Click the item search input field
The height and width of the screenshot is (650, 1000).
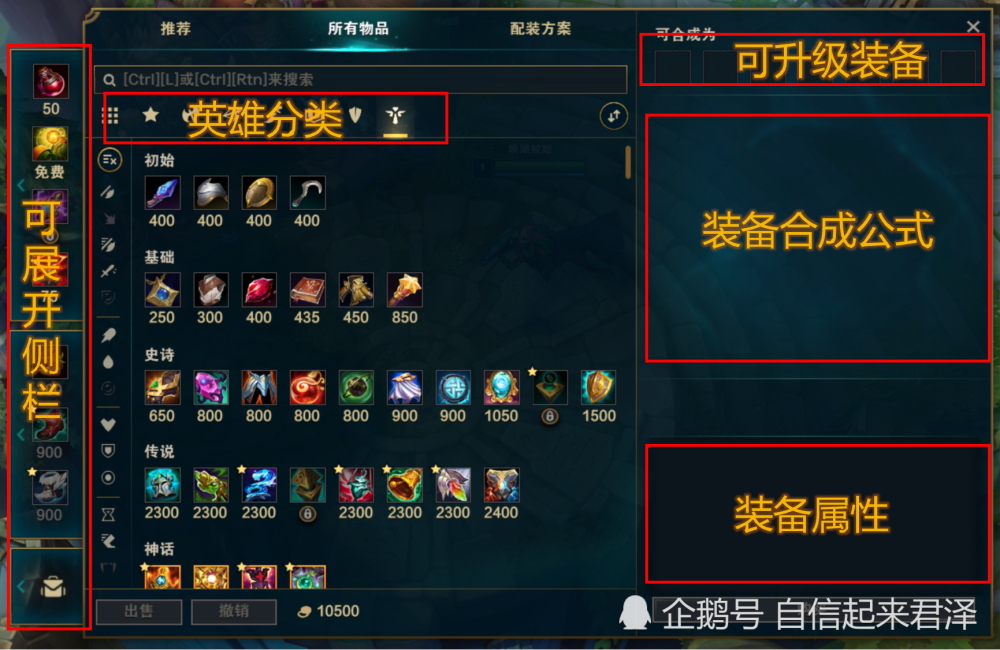coord(360,80)
